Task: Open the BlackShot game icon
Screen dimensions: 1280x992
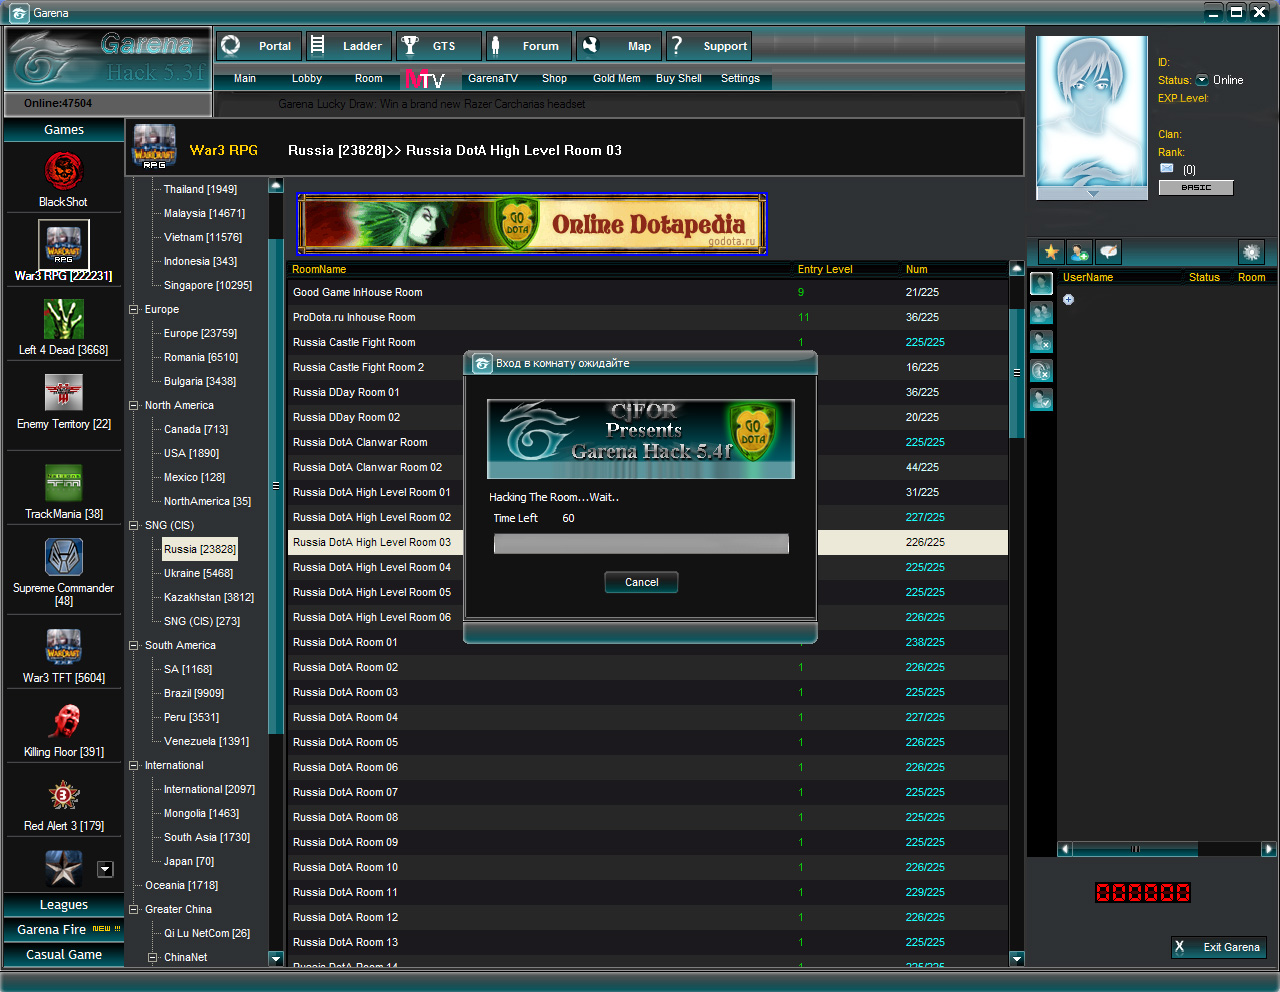Action: coord(63,172)
